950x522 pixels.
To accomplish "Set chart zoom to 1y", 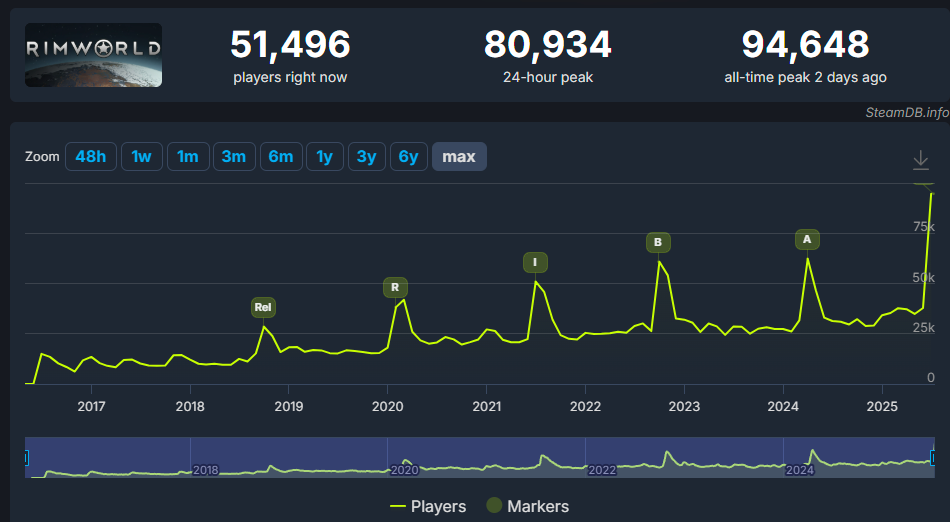I will coord(325,157).
